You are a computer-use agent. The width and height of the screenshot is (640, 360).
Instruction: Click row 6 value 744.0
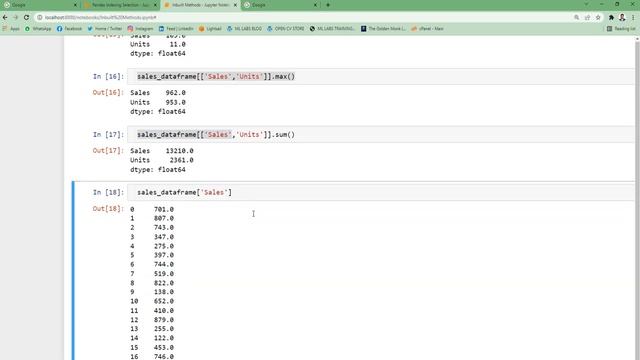(164, 264)
